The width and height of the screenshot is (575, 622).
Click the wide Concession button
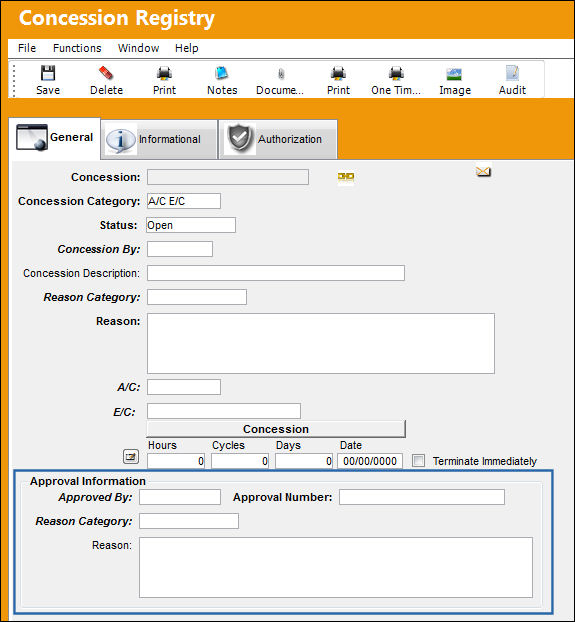click(x=276, y=429)
